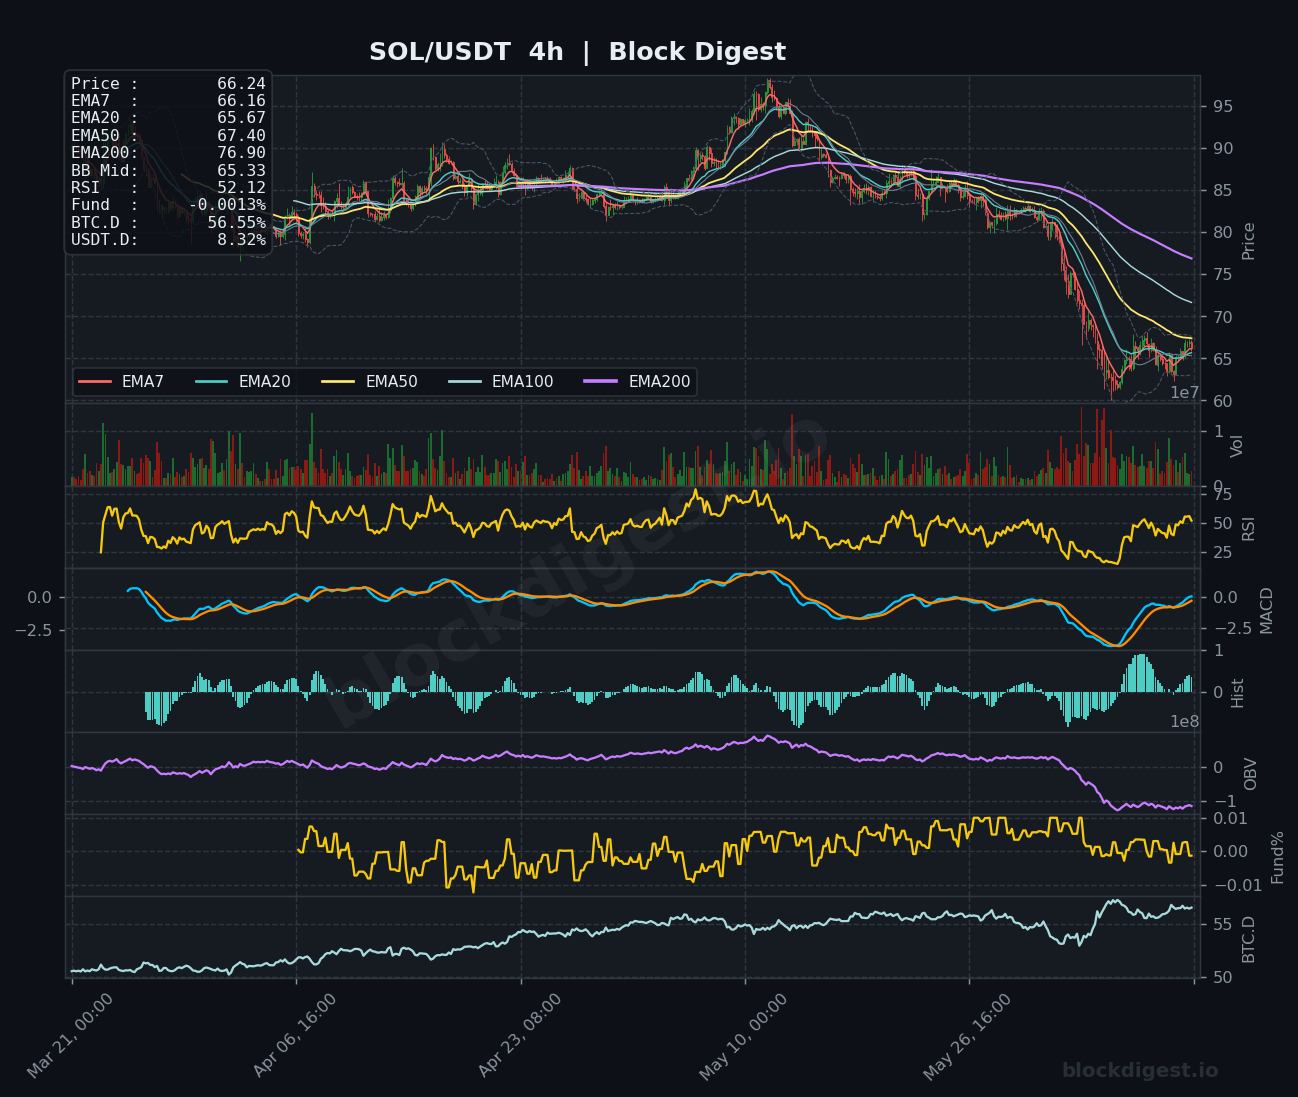Click the BB Mid 65.33 row
This screenshot has height=1097, width=1298.
[168, 171]
